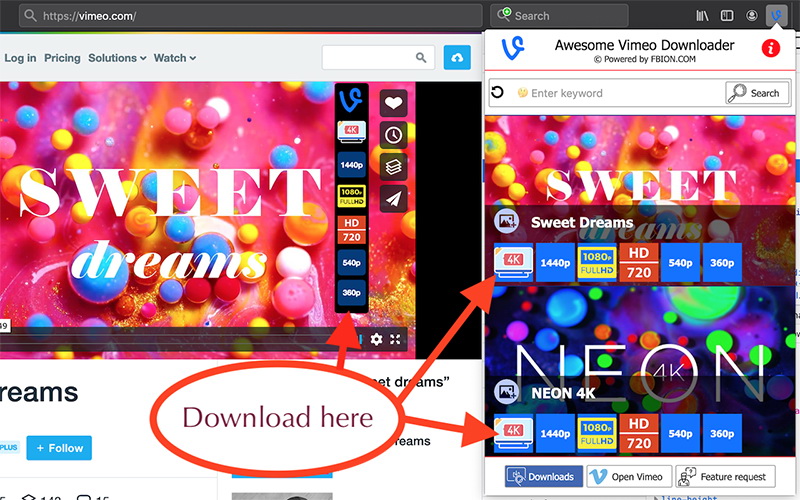Click the 4K download icon under NEON 4K

tap(513, 433)
